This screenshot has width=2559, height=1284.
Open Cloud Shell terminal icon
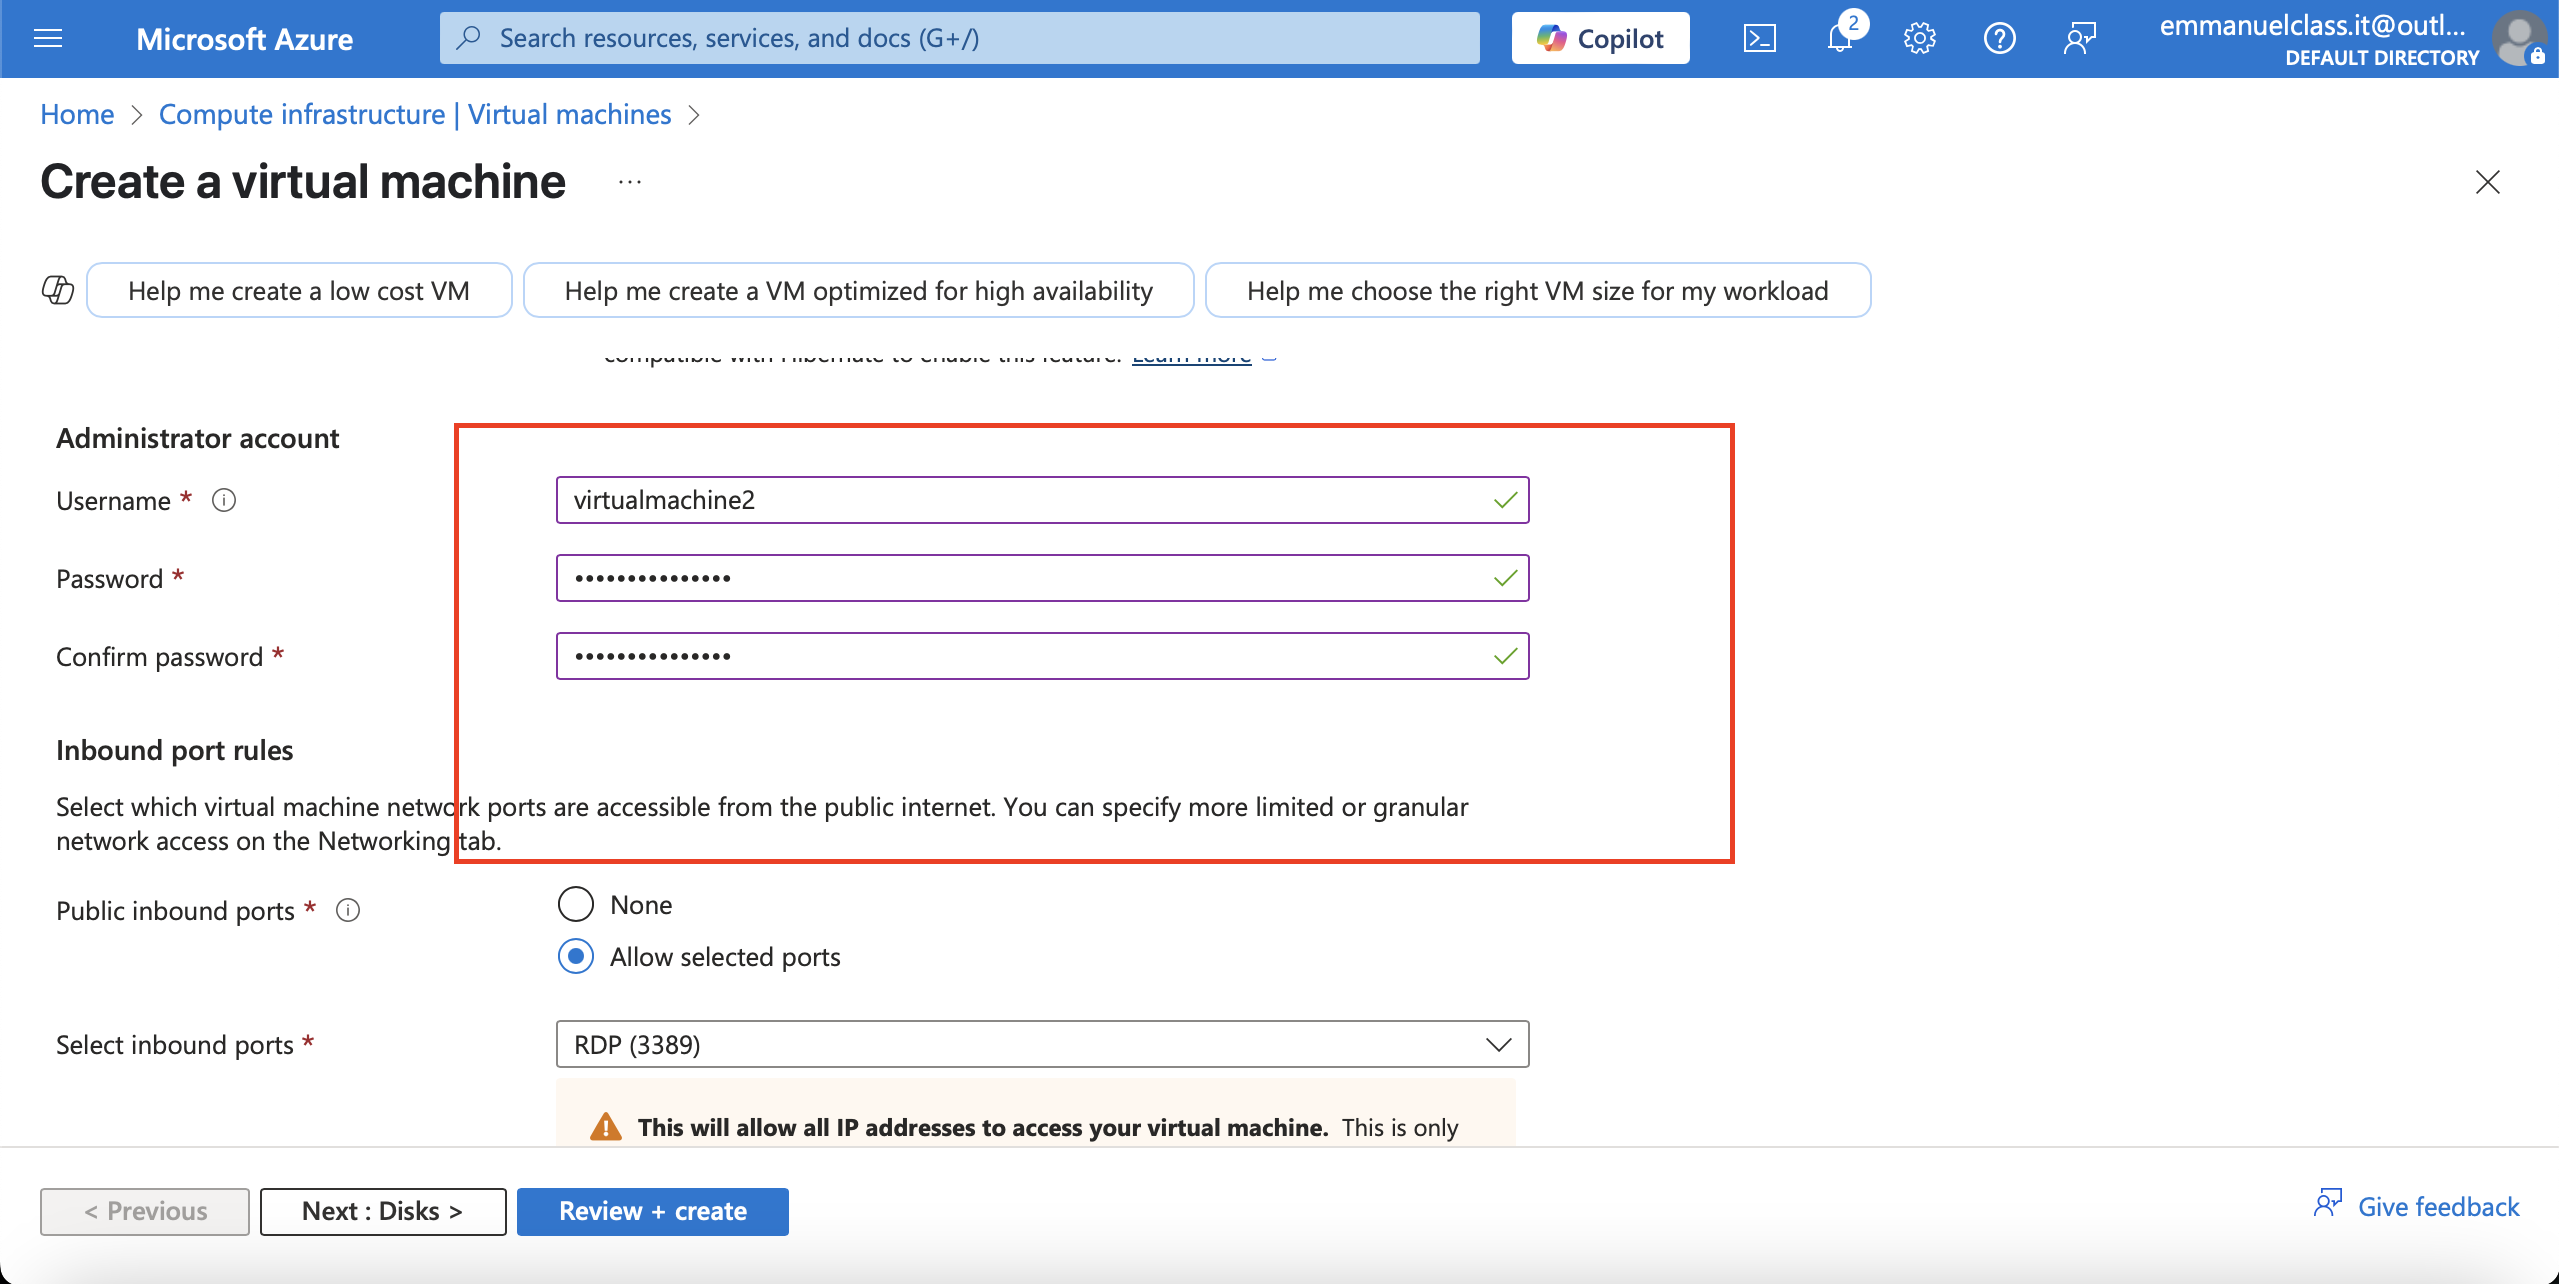click(x=1759, y=39)
